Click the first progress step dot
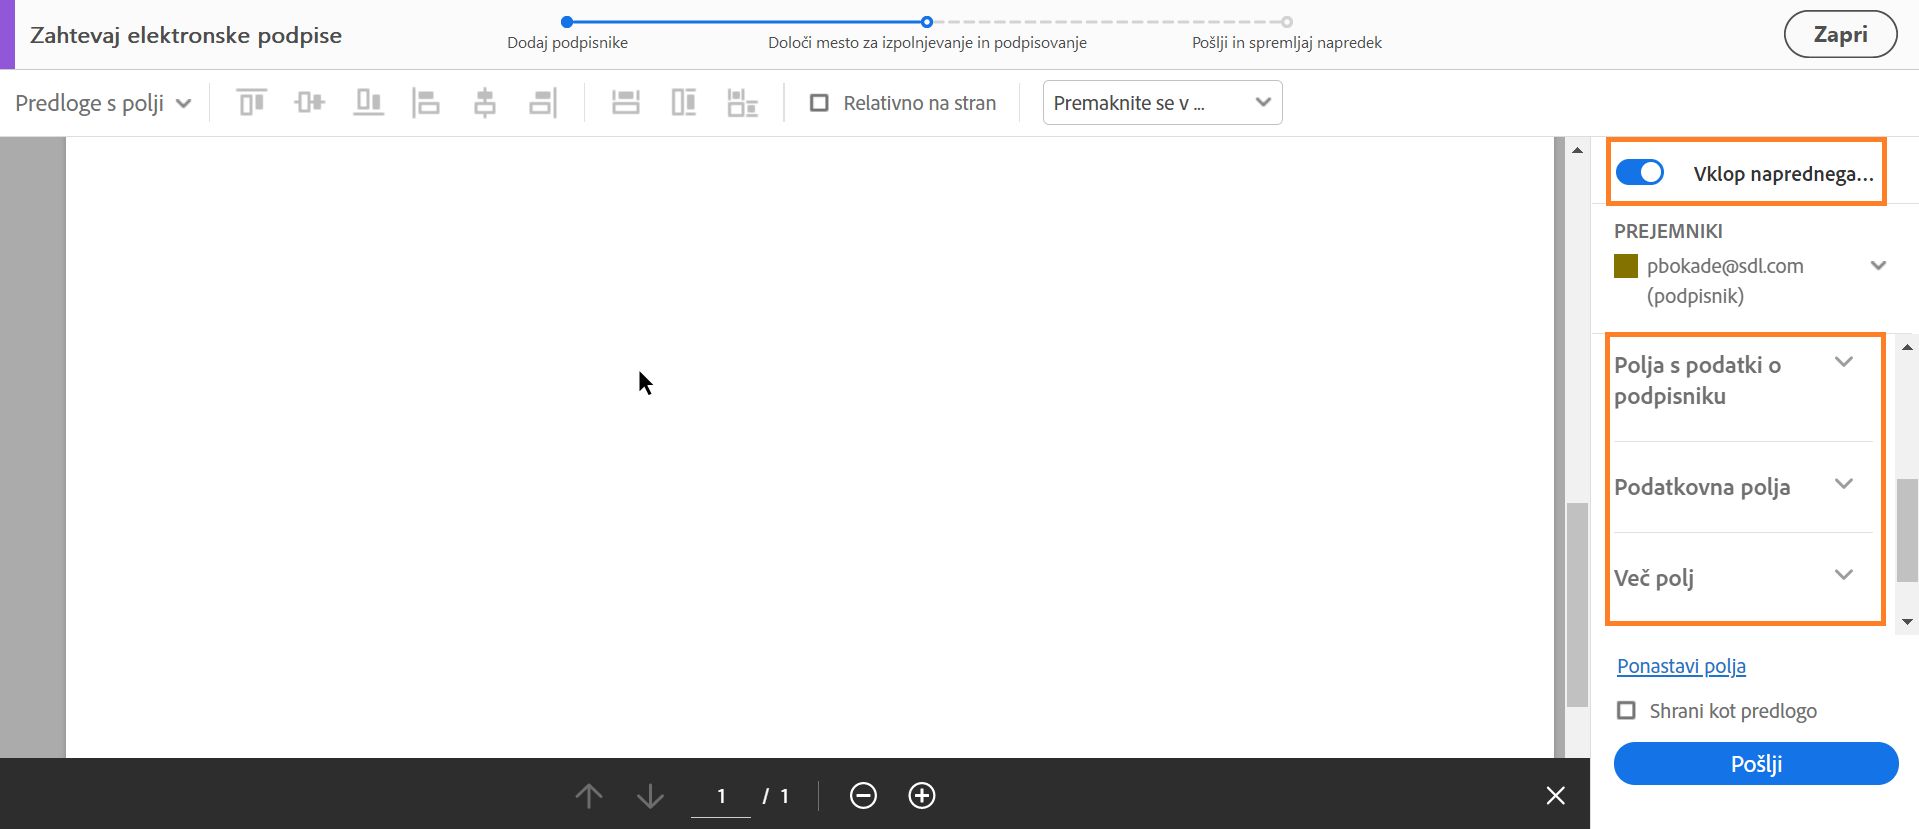 (567, 21)
